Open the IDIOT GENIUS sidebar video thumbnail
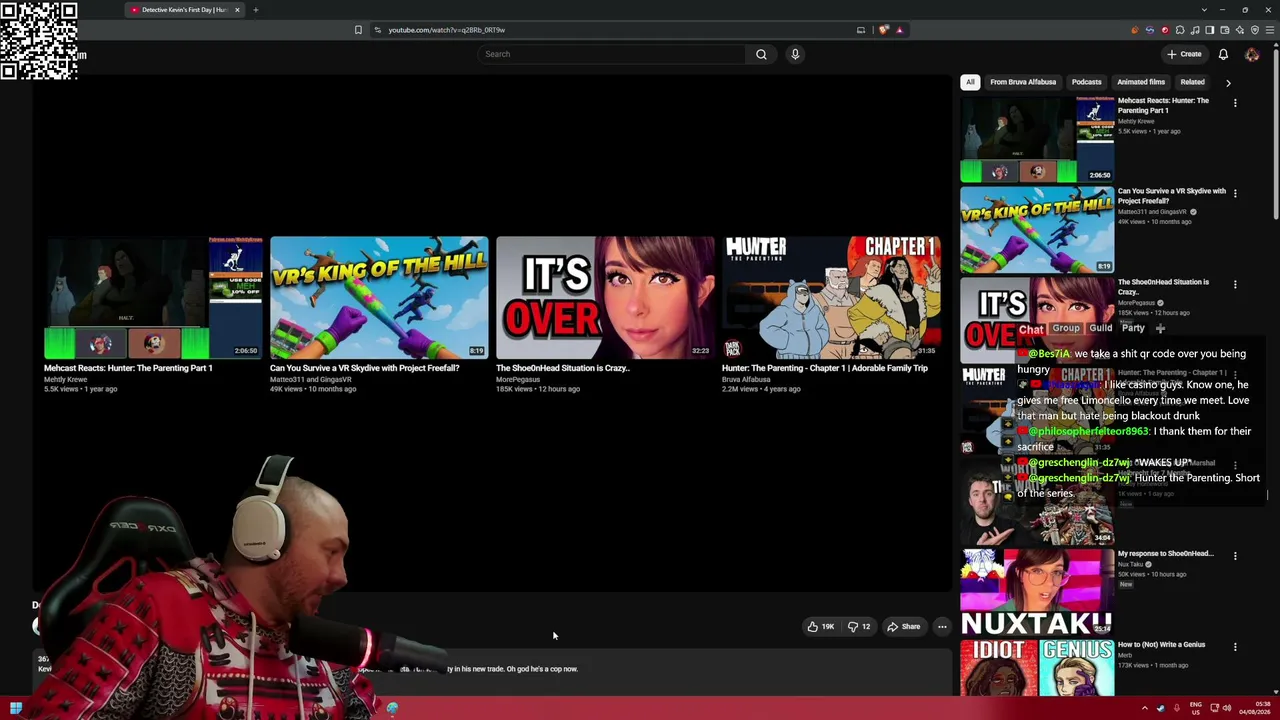1280x720 pixels. click(x=1037, y=668)
